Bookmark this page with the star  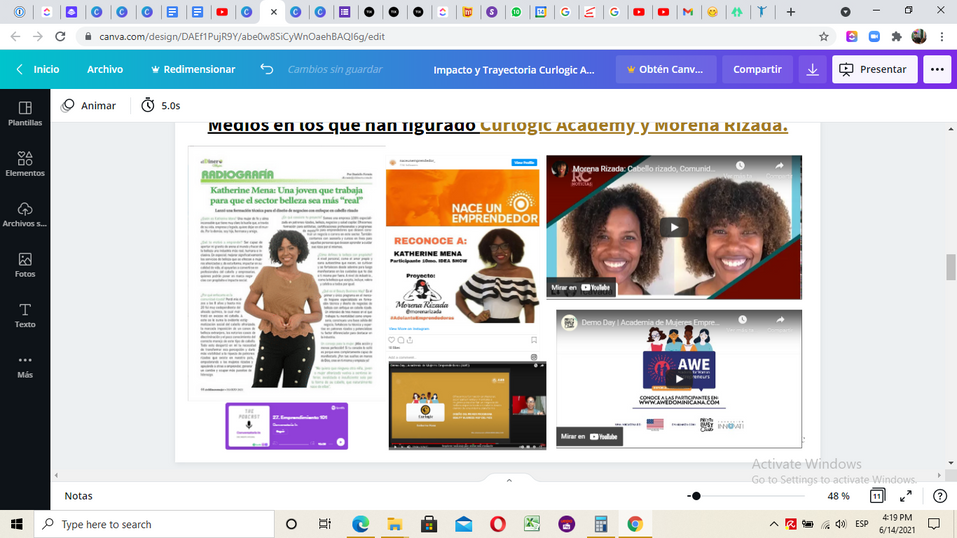(x=823, y=37)
